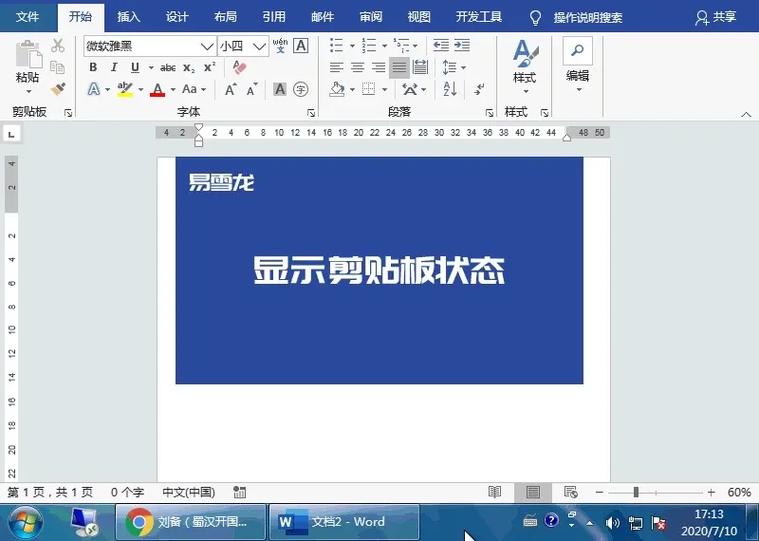Click the enclosed character 字 icon
Screen dimensions: 759x541
click(301, 89)
